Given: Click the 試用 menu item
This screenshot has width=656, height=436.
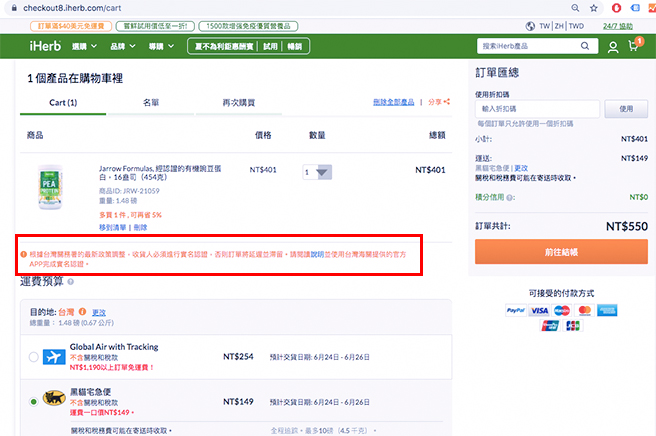Looking at the screenshot, I should tap(270, 46).
